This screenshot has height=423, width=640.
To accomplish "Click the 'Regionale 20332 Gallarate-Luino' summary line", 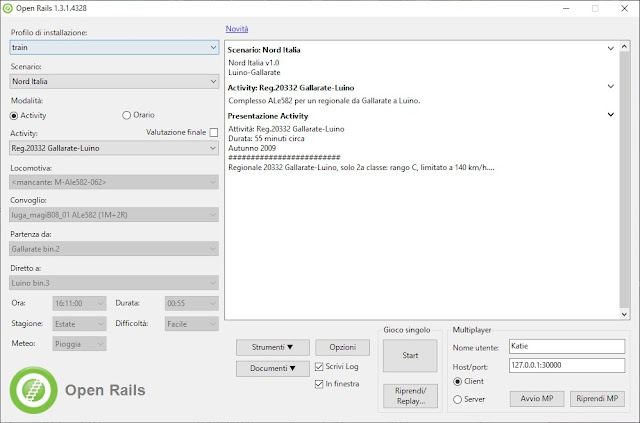I will pyautogui.click(x=361, y=167).
